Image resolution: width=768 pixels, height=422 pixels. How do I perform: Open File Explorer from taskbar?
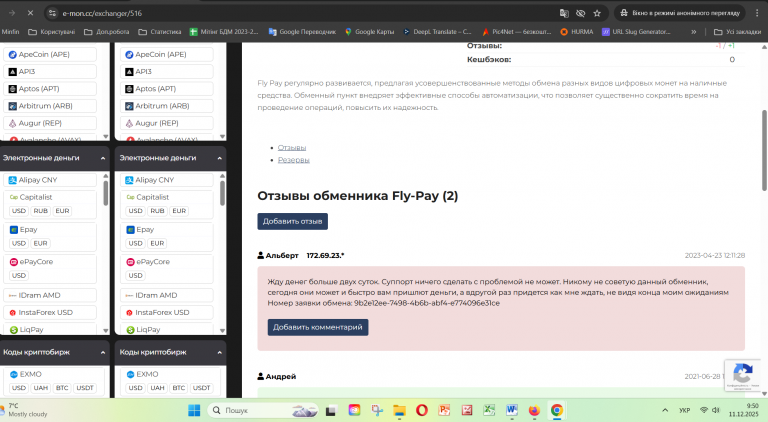[399, 410]
